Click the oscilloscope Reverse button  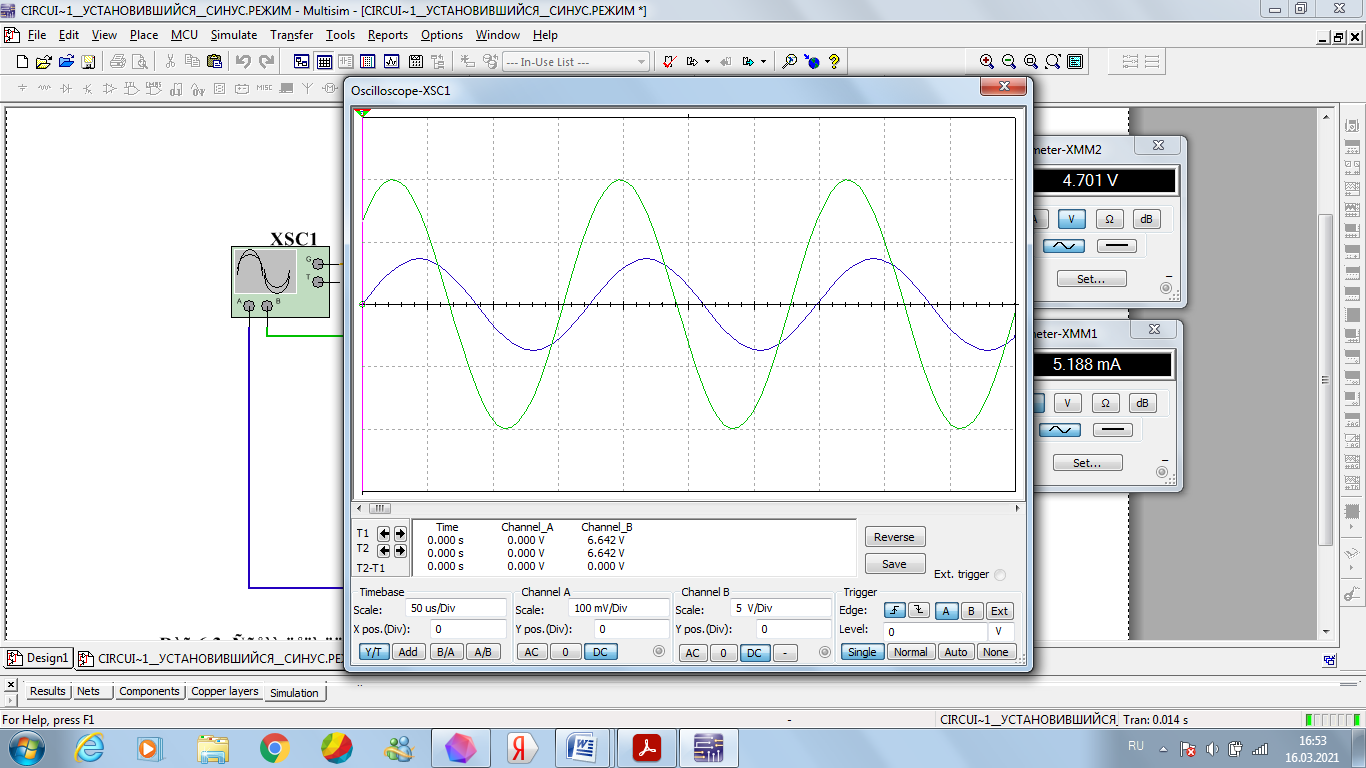coord(895,537)
